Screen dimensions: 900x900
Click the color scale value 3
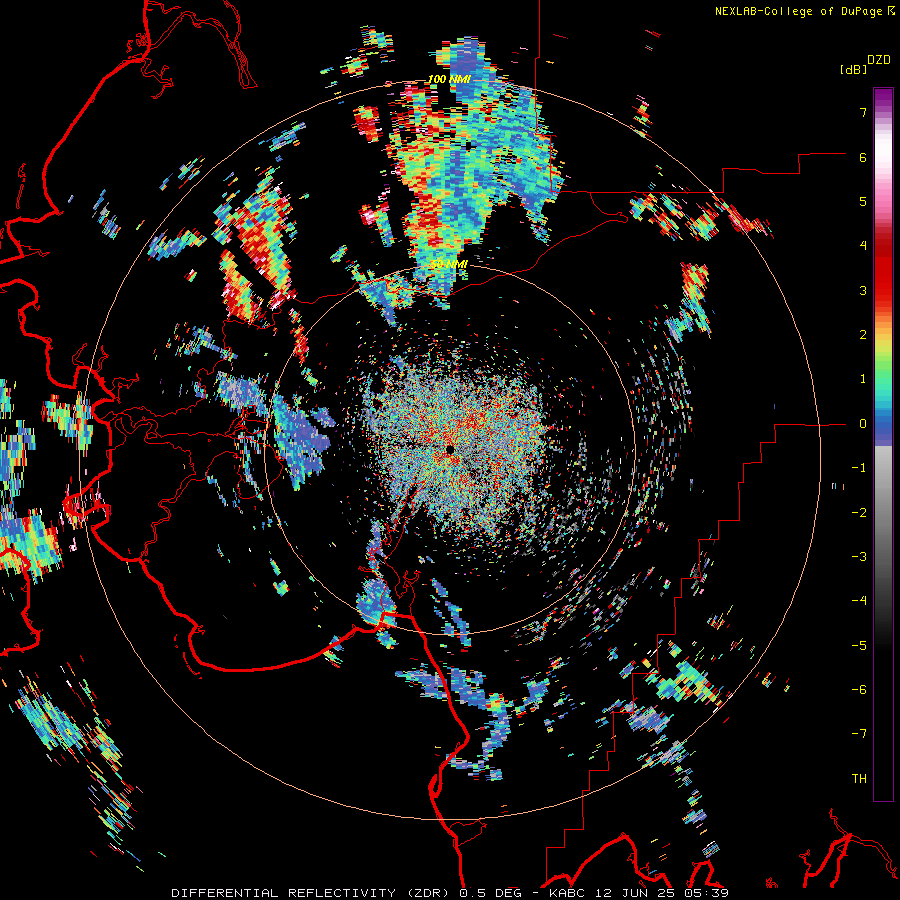tap(863, 290)
